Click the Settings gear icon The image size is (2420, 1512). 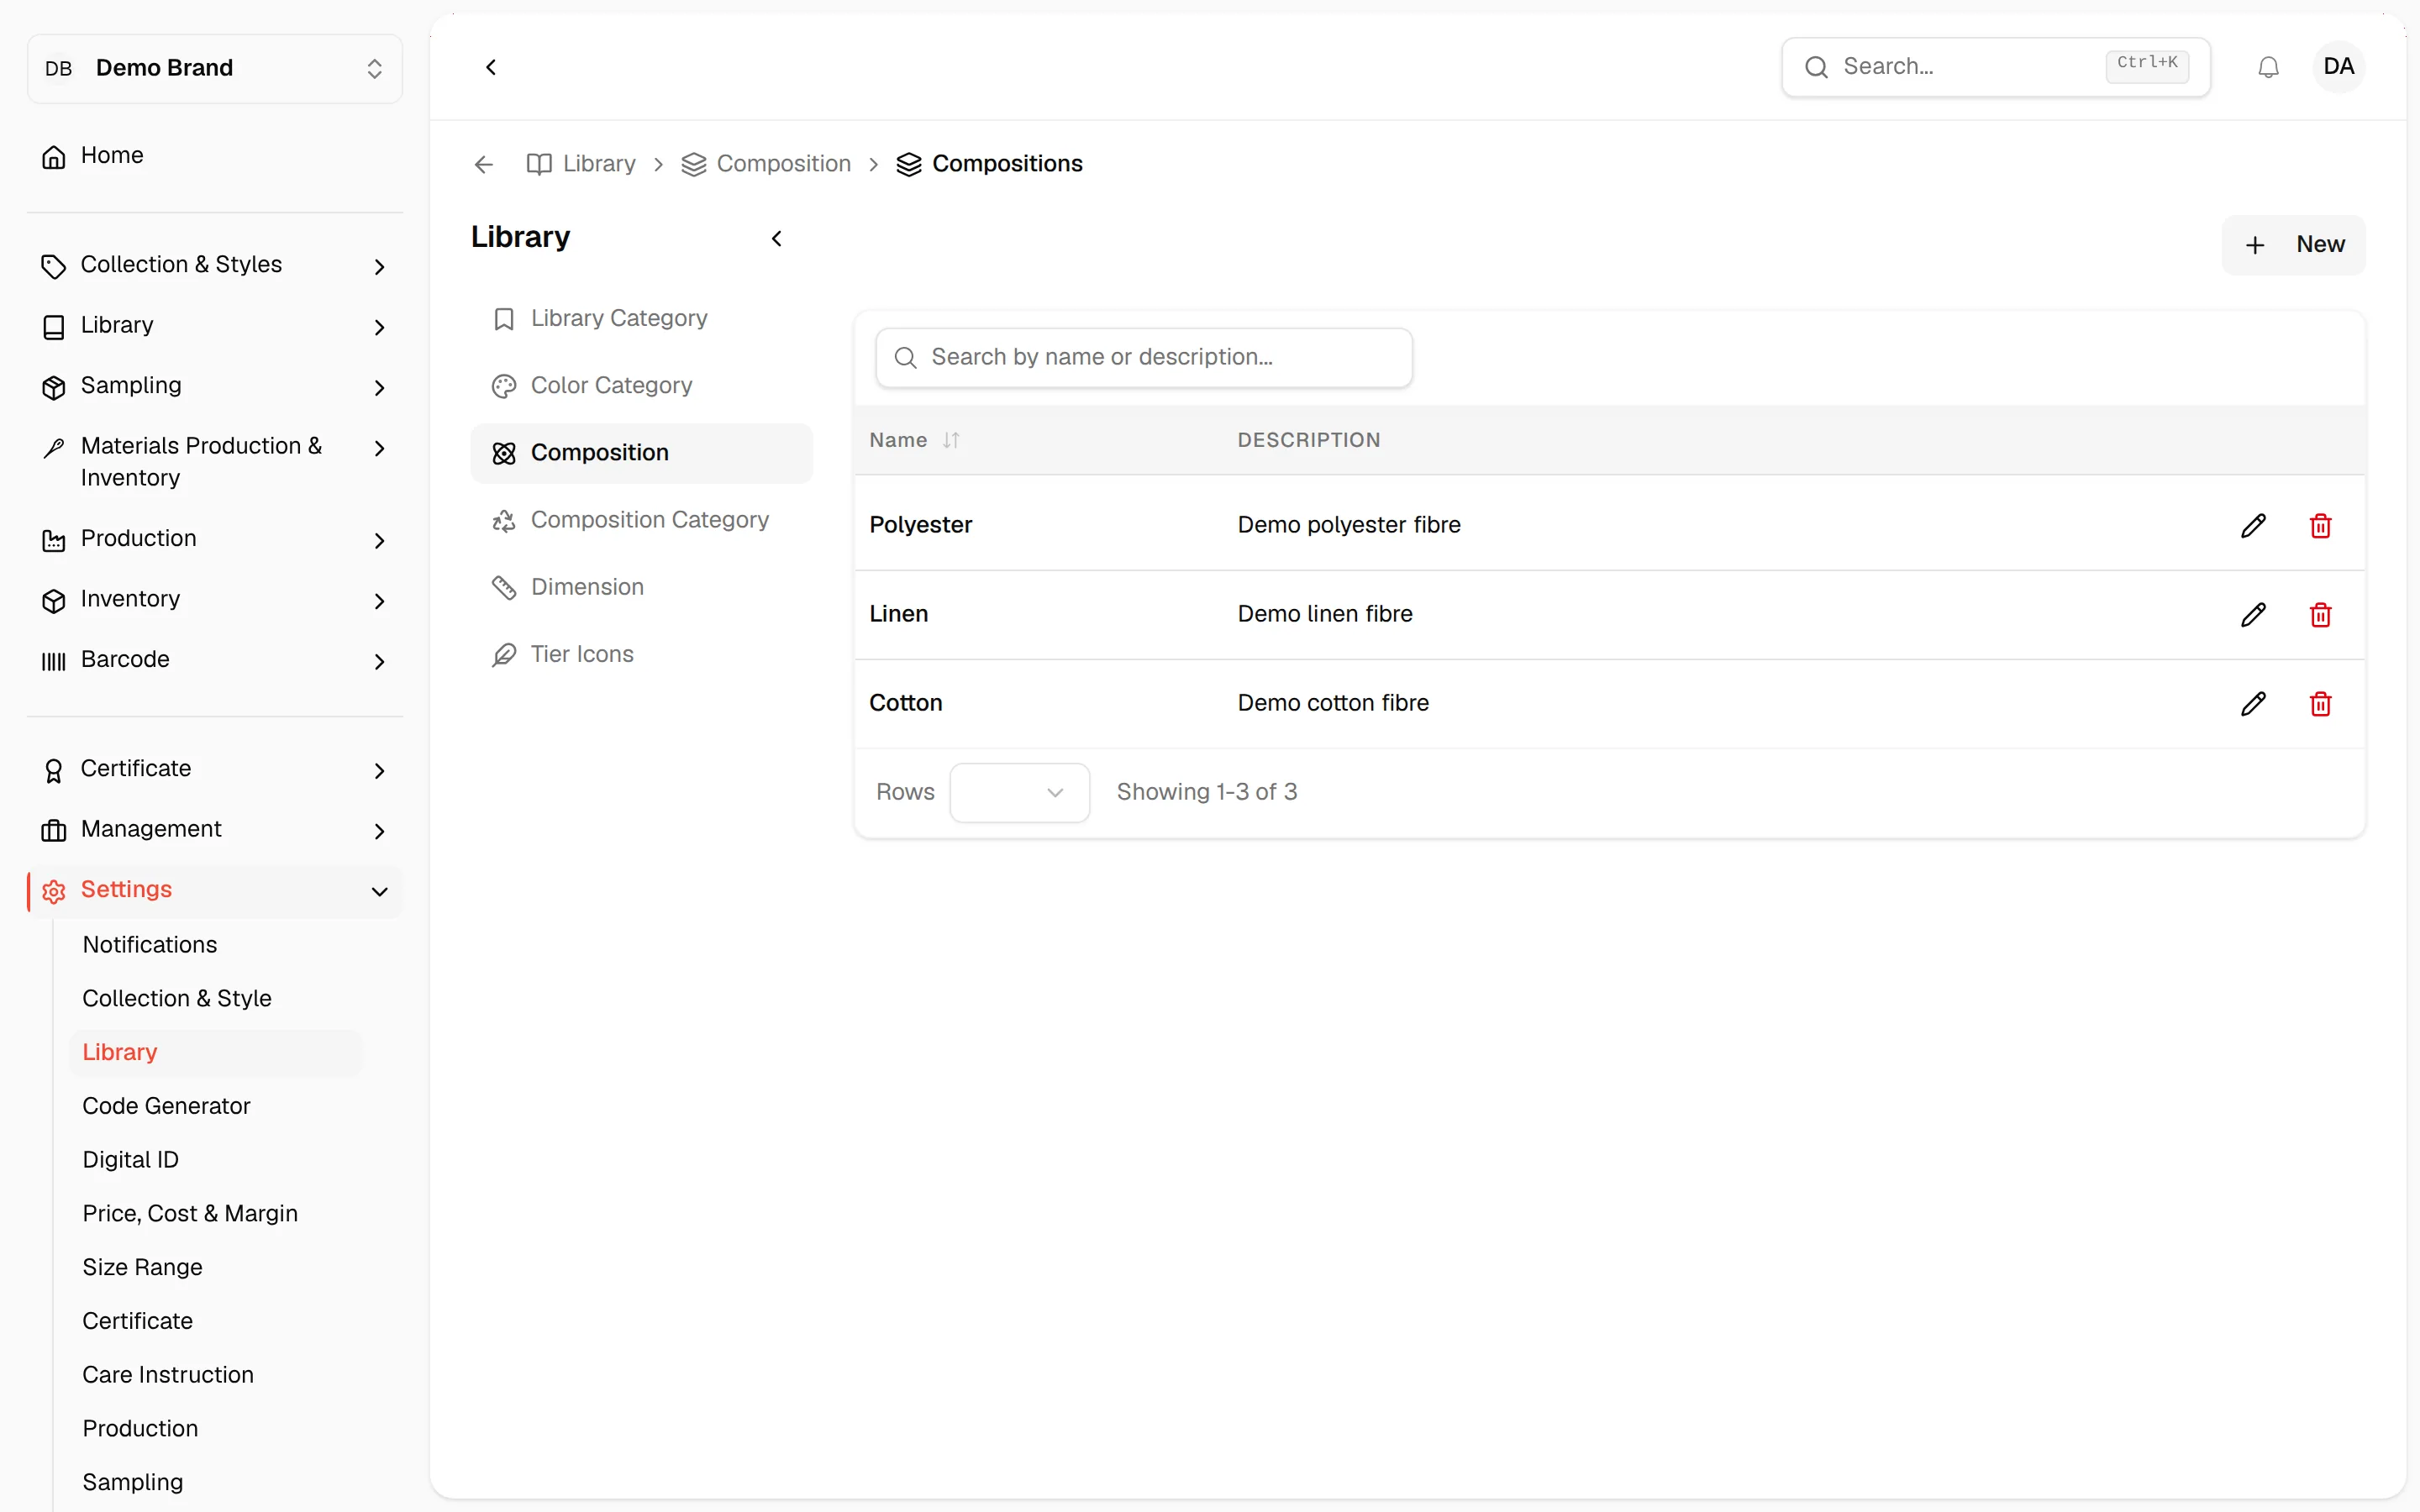(54, 890)
